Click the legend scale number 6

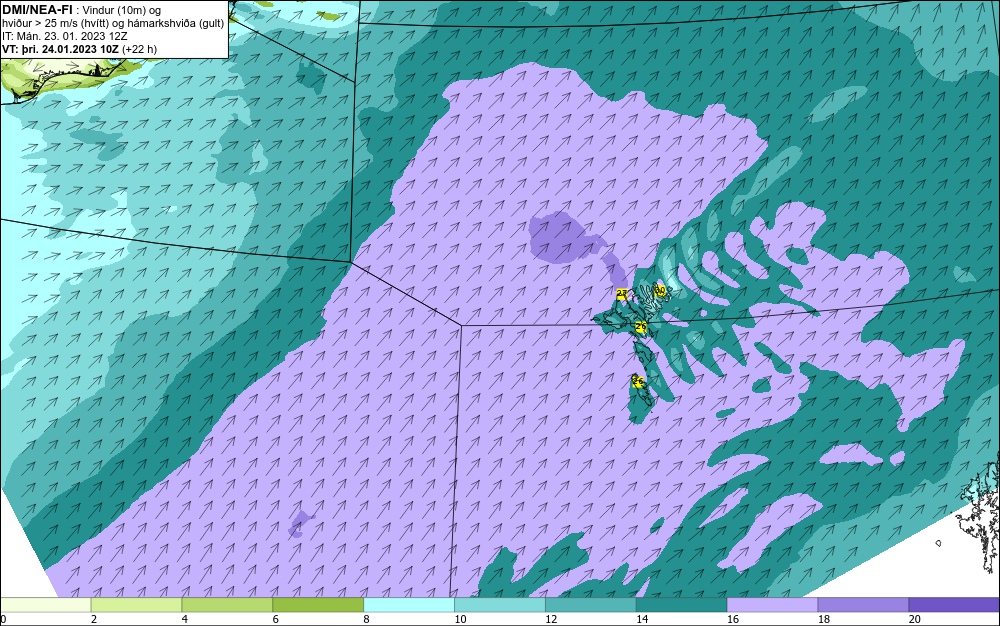[276, 619]
